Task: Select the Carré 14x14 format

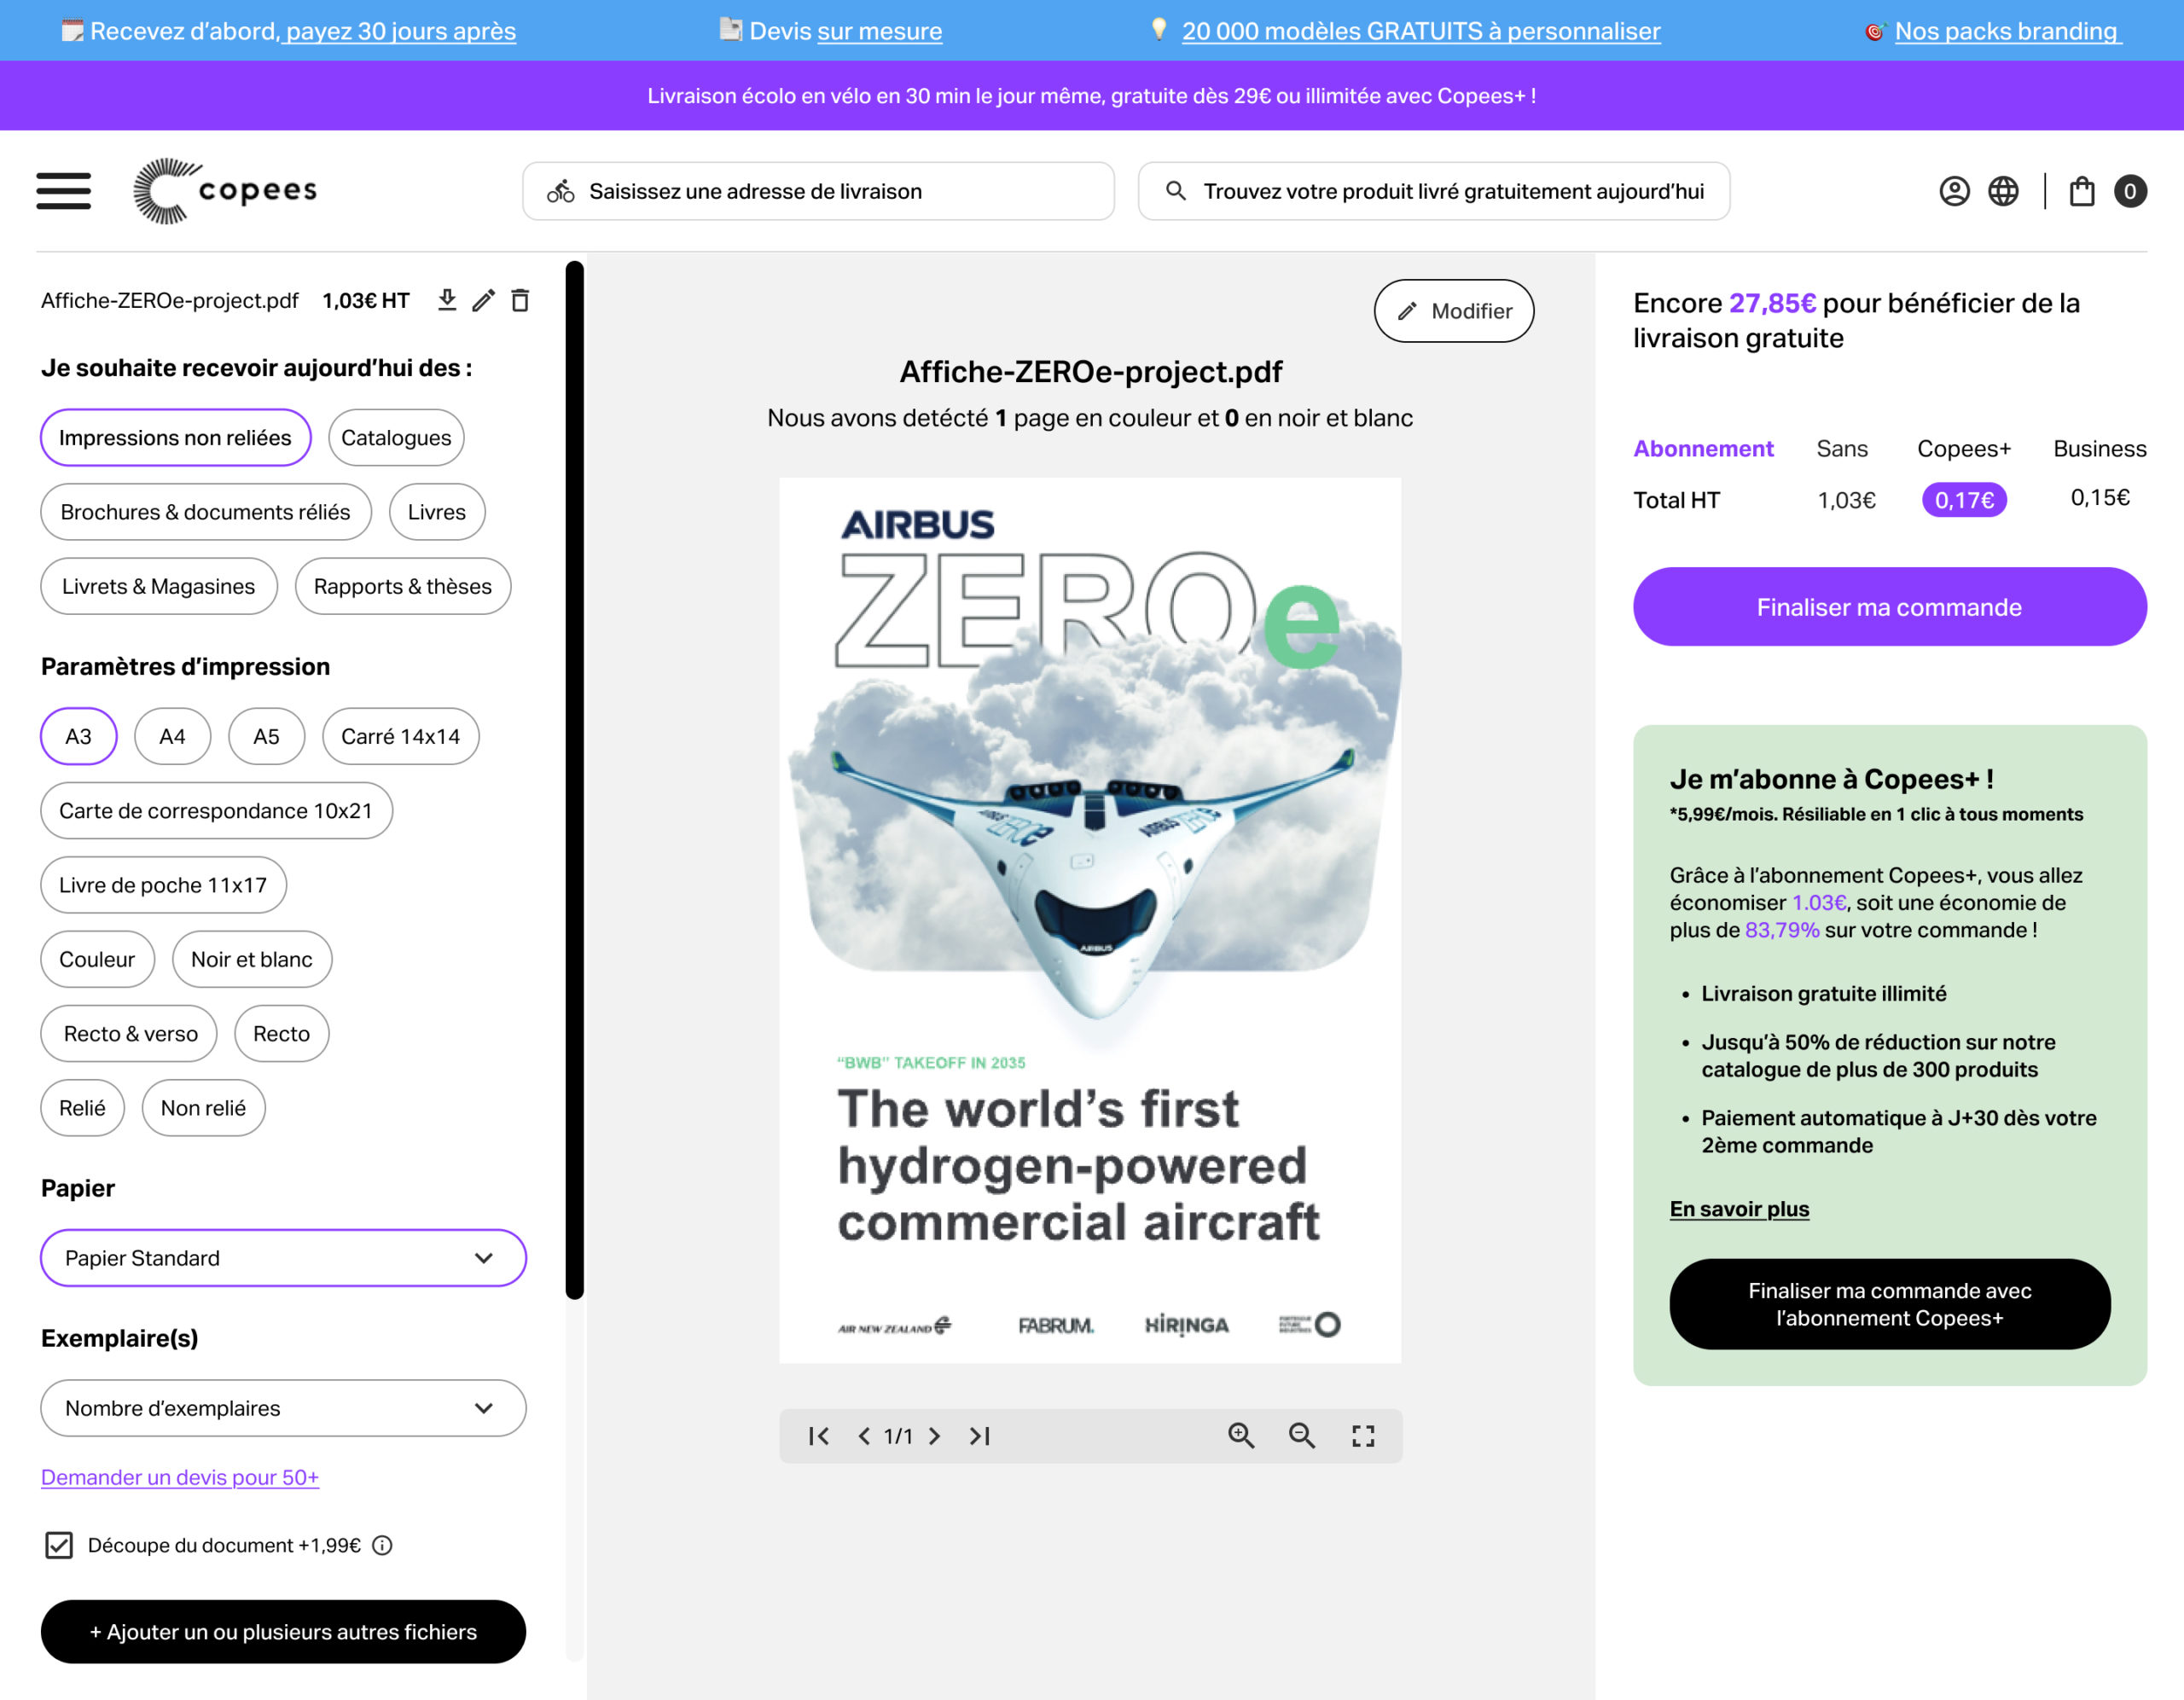Action: point(400,736)
